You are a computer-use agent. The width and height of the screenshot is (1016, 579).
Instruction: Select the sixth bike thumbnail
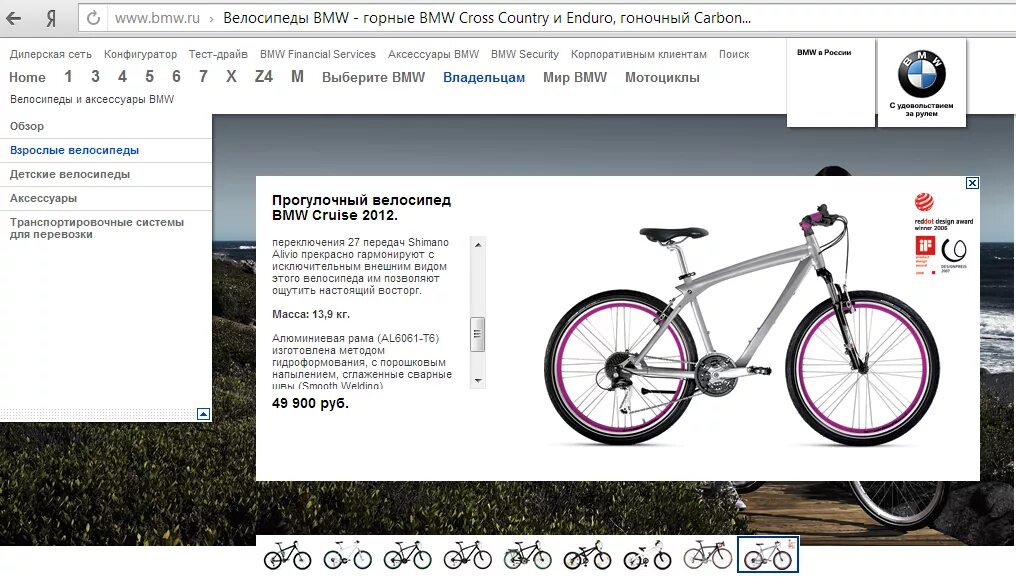coord(587,555)
